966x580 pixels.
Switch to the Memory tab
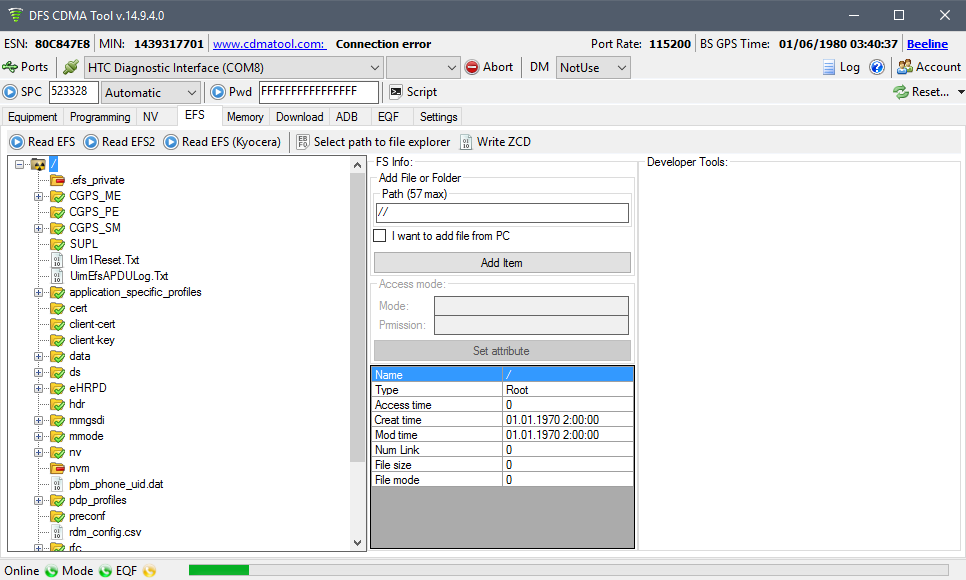[245, 117]
